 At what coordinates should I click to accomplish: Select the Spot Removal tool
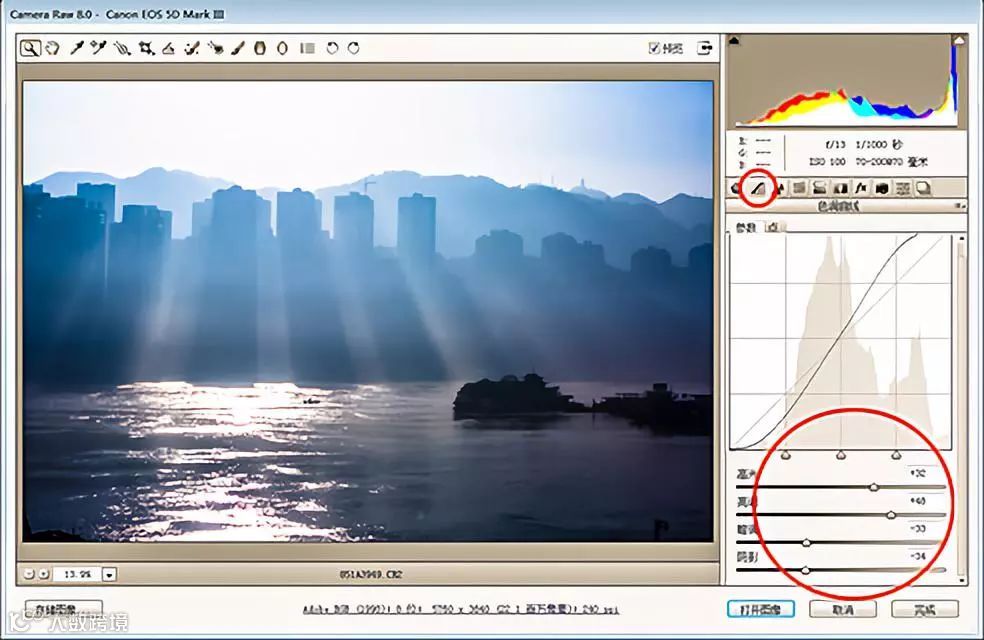pos(192,48)
